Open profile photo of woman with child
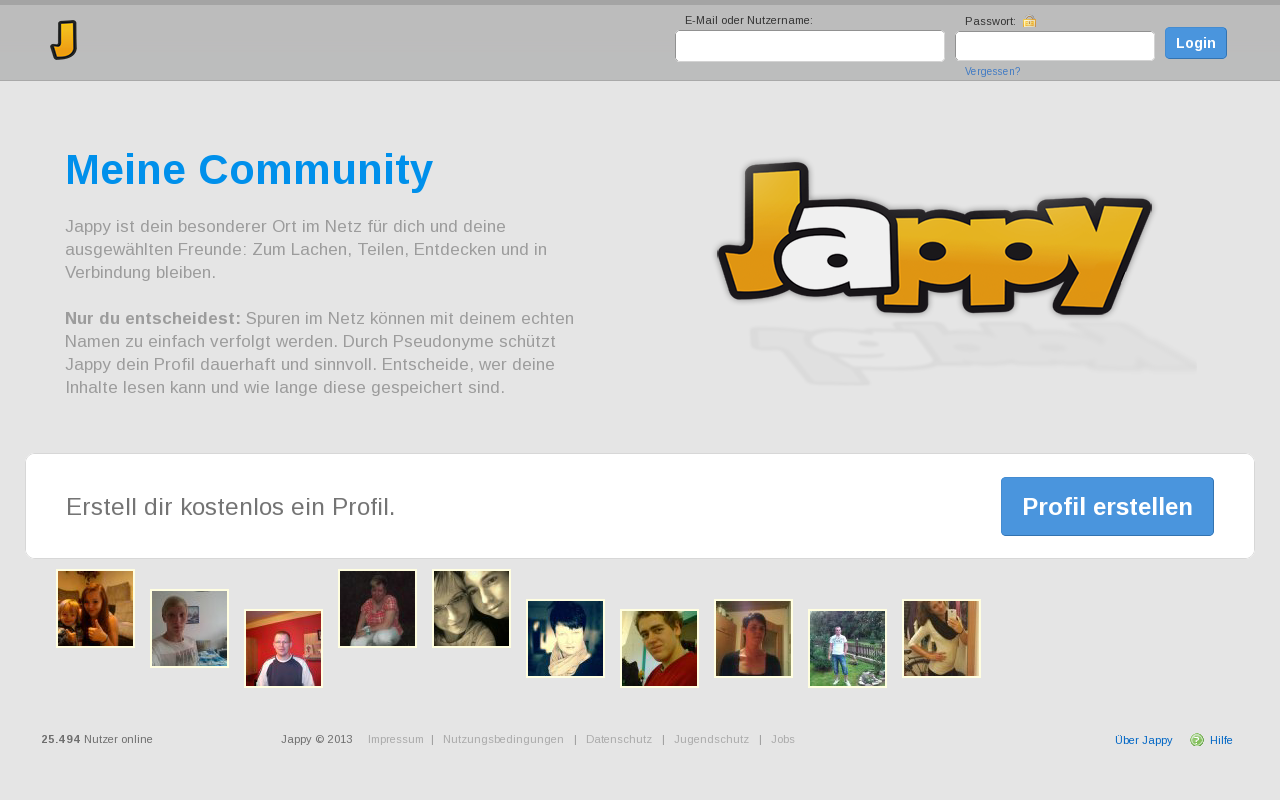 pyautogui.click(x=95, y=609)
